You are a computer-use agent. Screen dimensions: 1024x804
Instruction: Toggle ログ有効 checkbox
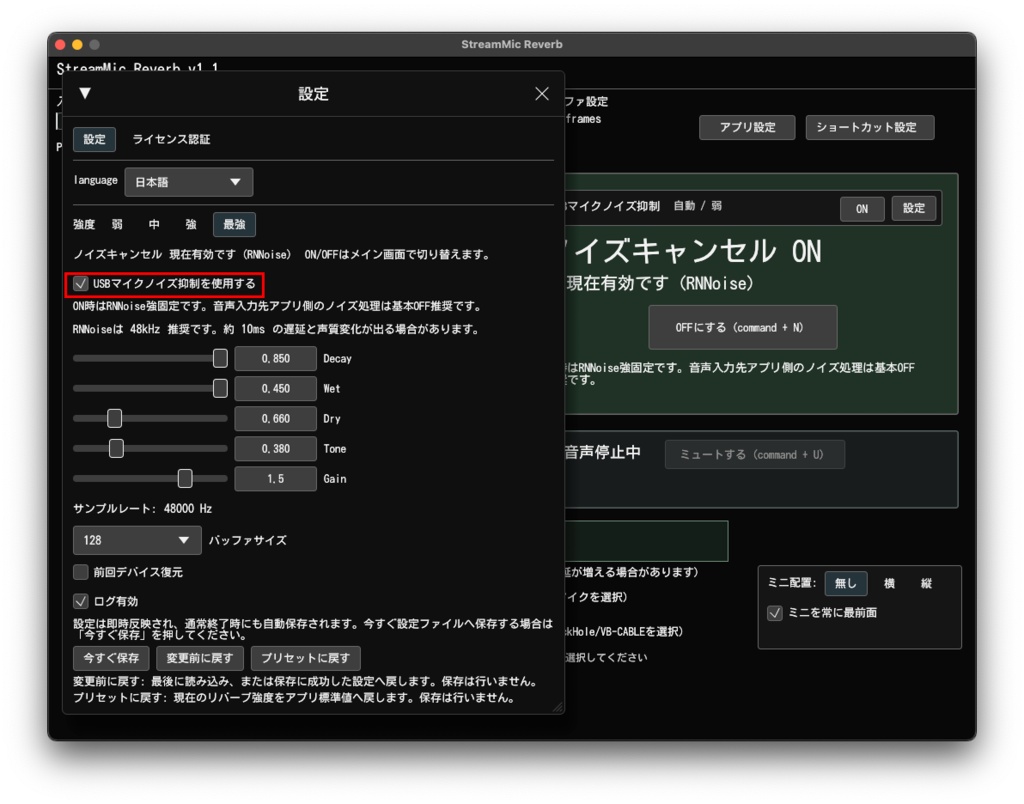click(x=80, y=601)
